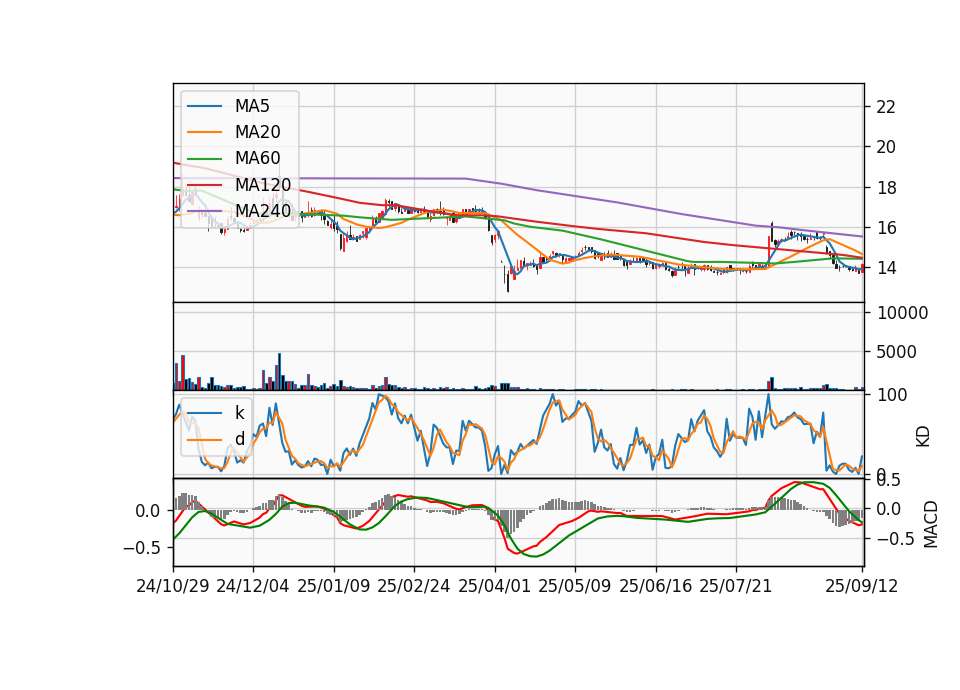This screenshot has height=690, width=960.
Task: Click the purple MA240 legend line sample
Action: (x=204, y=211)
